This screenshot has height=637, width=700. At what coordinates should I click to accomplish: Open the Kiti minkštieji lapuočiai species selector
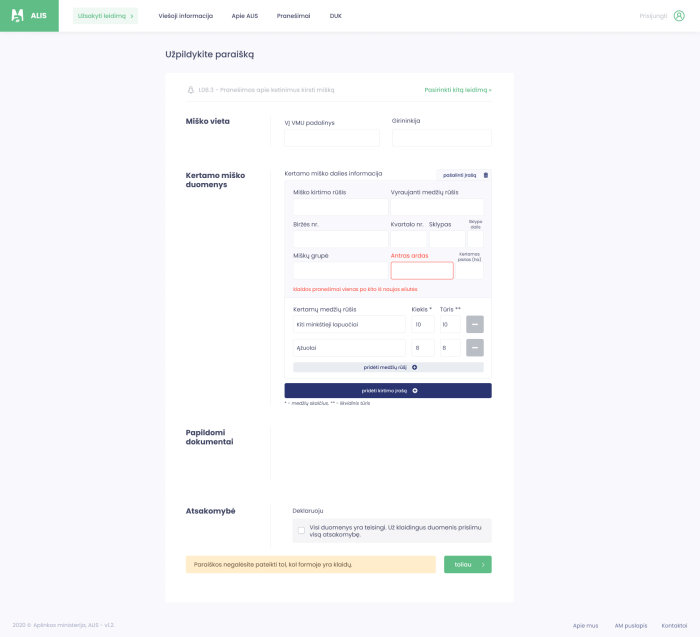pyautogui.click(x=349, y=325)
